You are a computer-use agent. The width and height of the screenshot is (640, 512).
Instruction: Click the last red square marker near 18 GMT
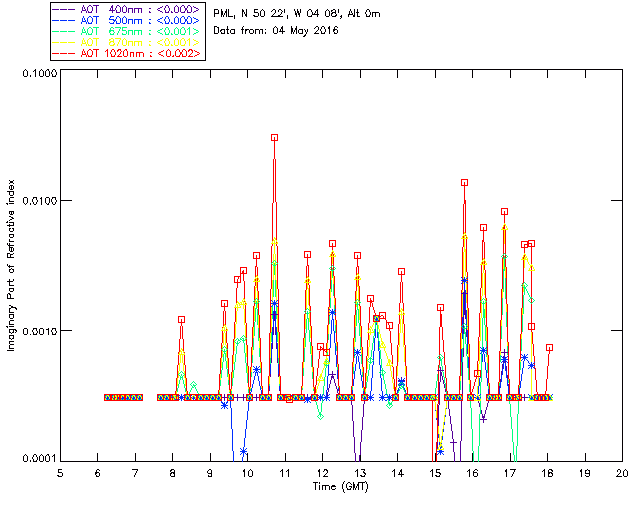coord(550,347)
